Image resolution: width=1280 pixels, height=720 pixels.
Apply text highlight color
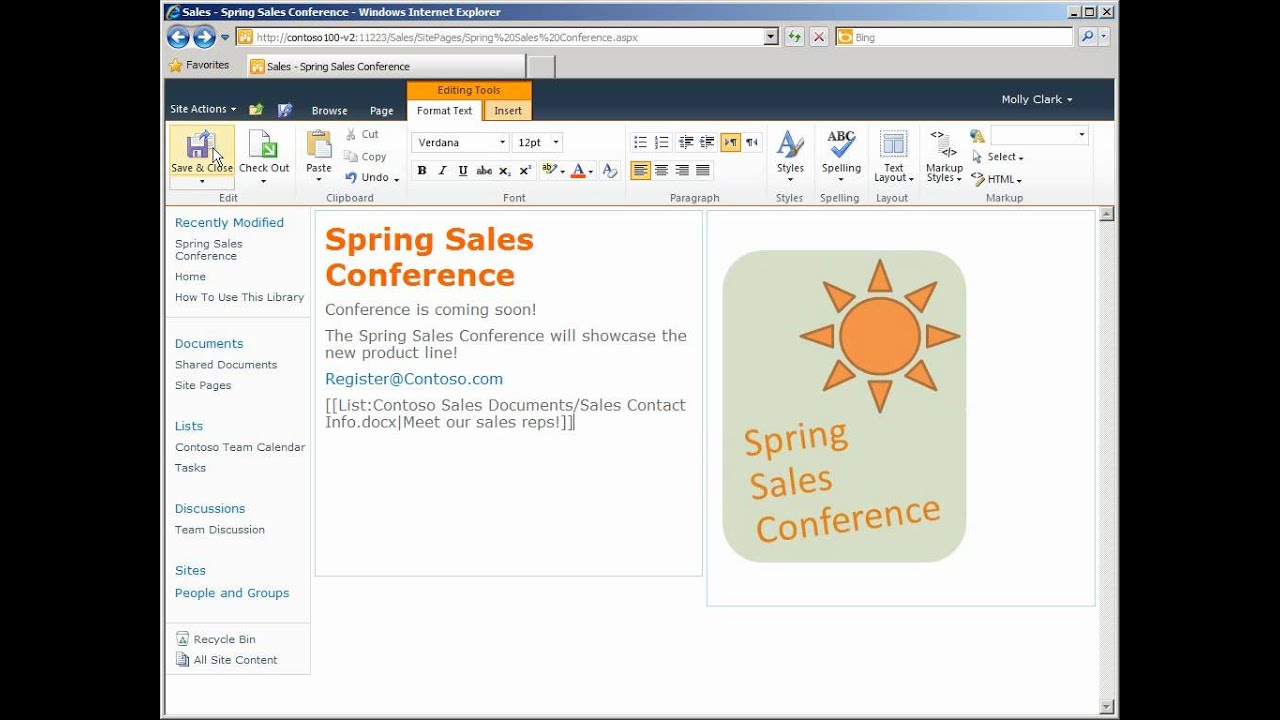coord(548,171)
